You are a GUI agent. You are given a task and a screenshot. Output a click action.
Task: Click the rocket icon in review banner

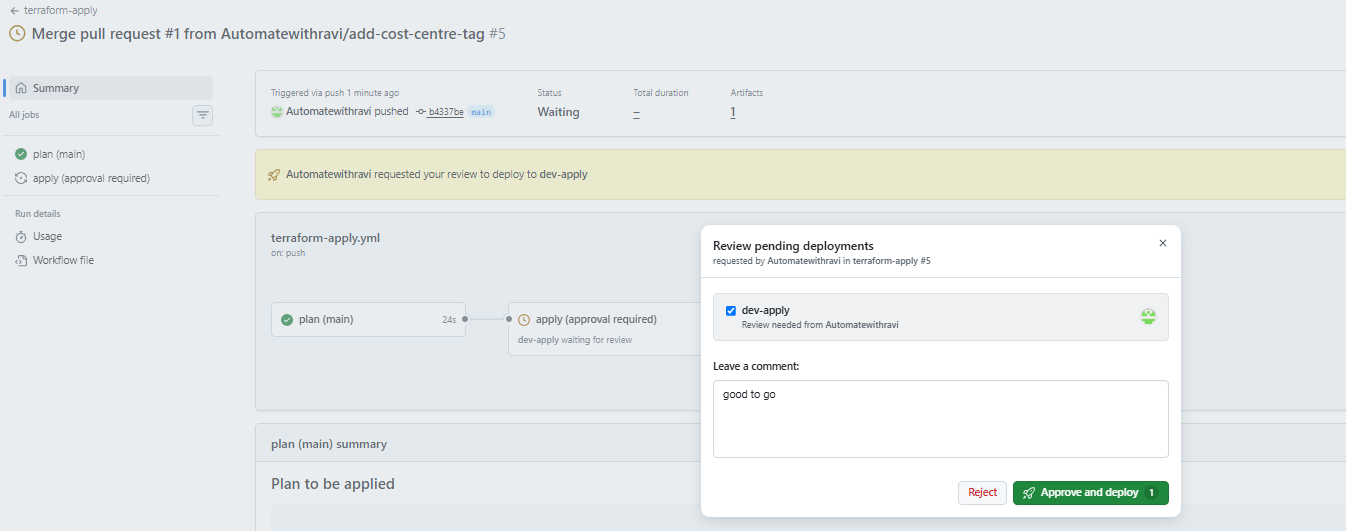[274, 174]
